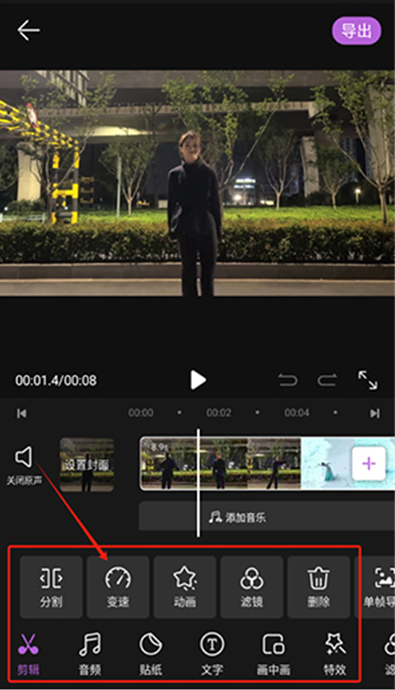Open the 滤镜 filter tool
This screenshot has width=395, height=690.
click(x=252, y=587)
